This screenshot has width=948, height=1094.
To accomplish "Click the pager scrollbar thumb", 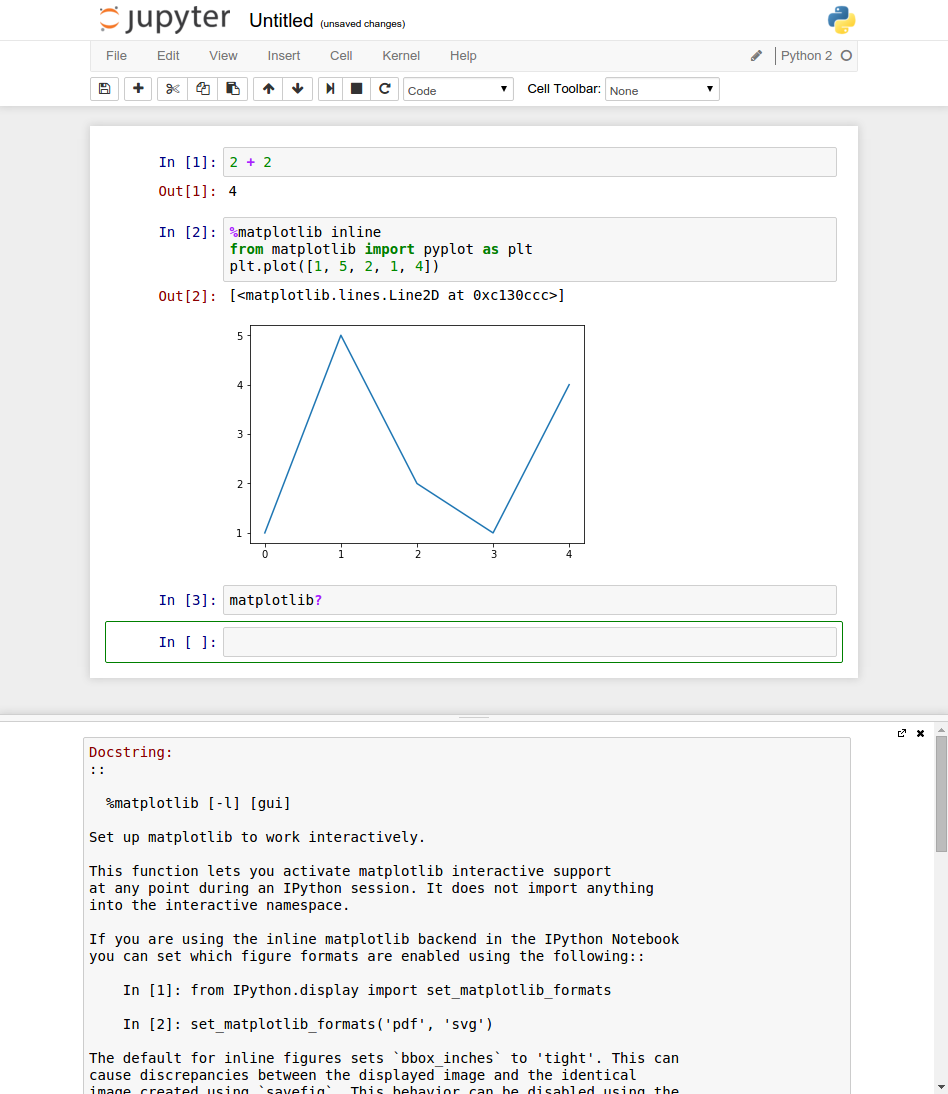I will point(941,794).
